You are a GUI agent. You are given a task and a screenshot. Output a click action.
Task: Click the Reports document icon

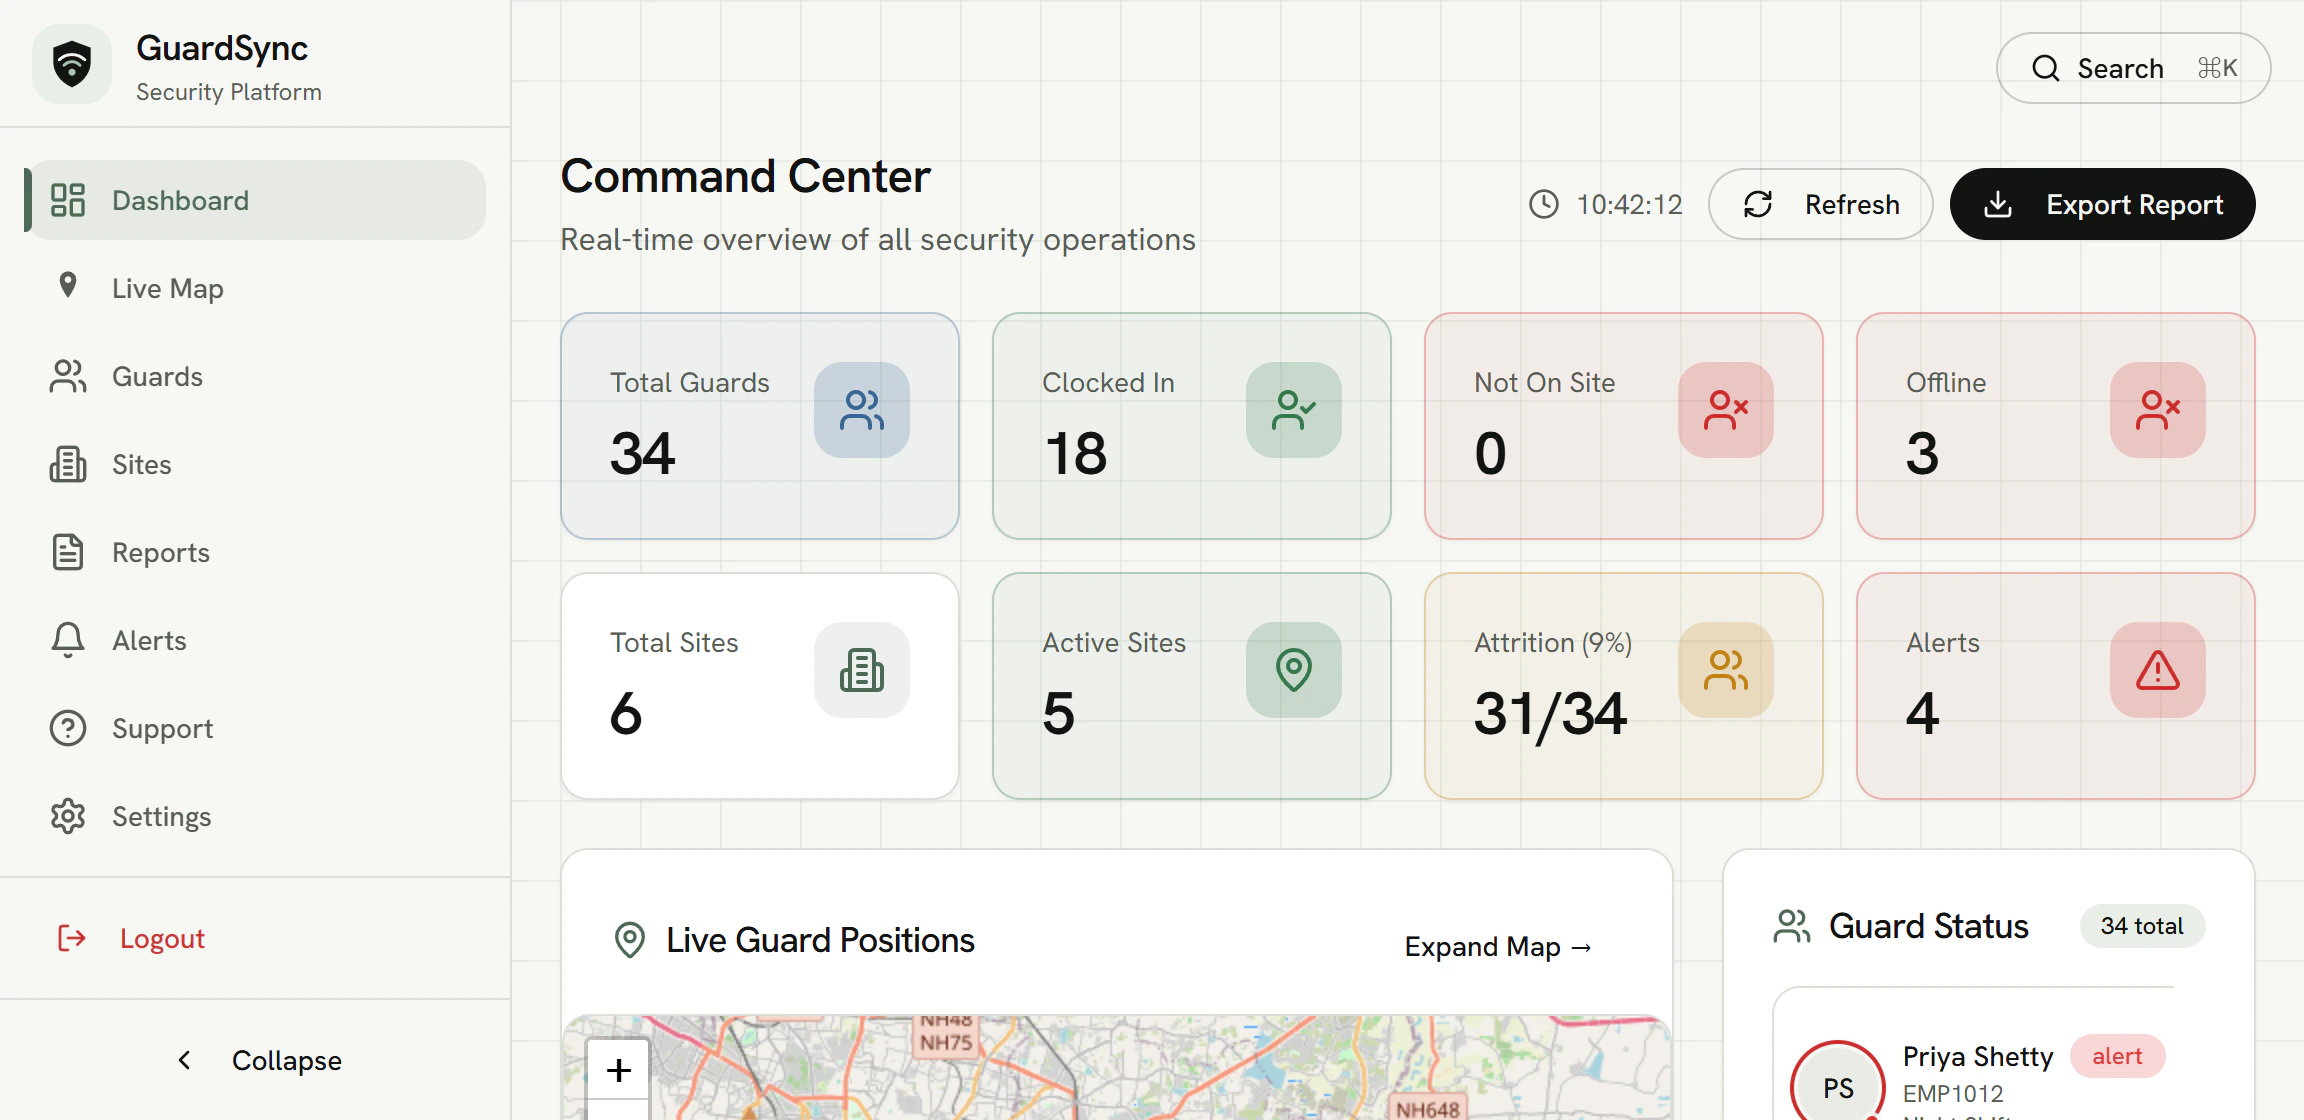coord(68,552)
